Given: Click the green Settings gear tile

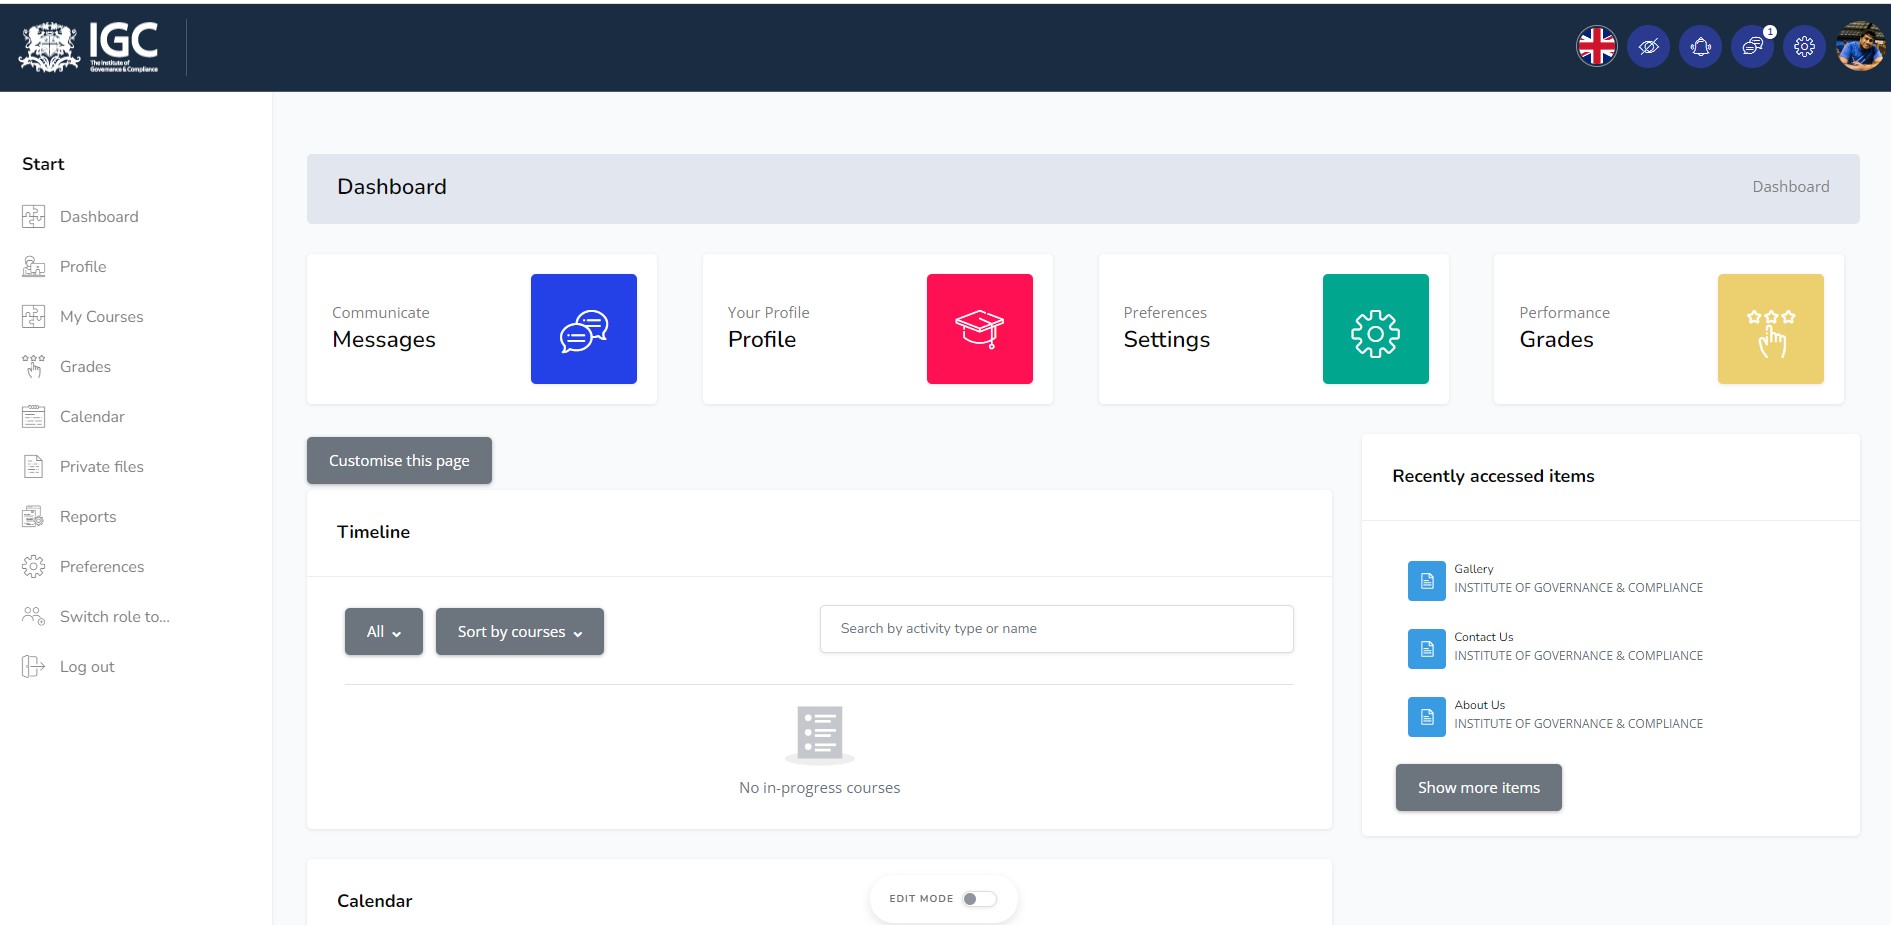Looking at the screenshot, I should (x=1376, y=328).
